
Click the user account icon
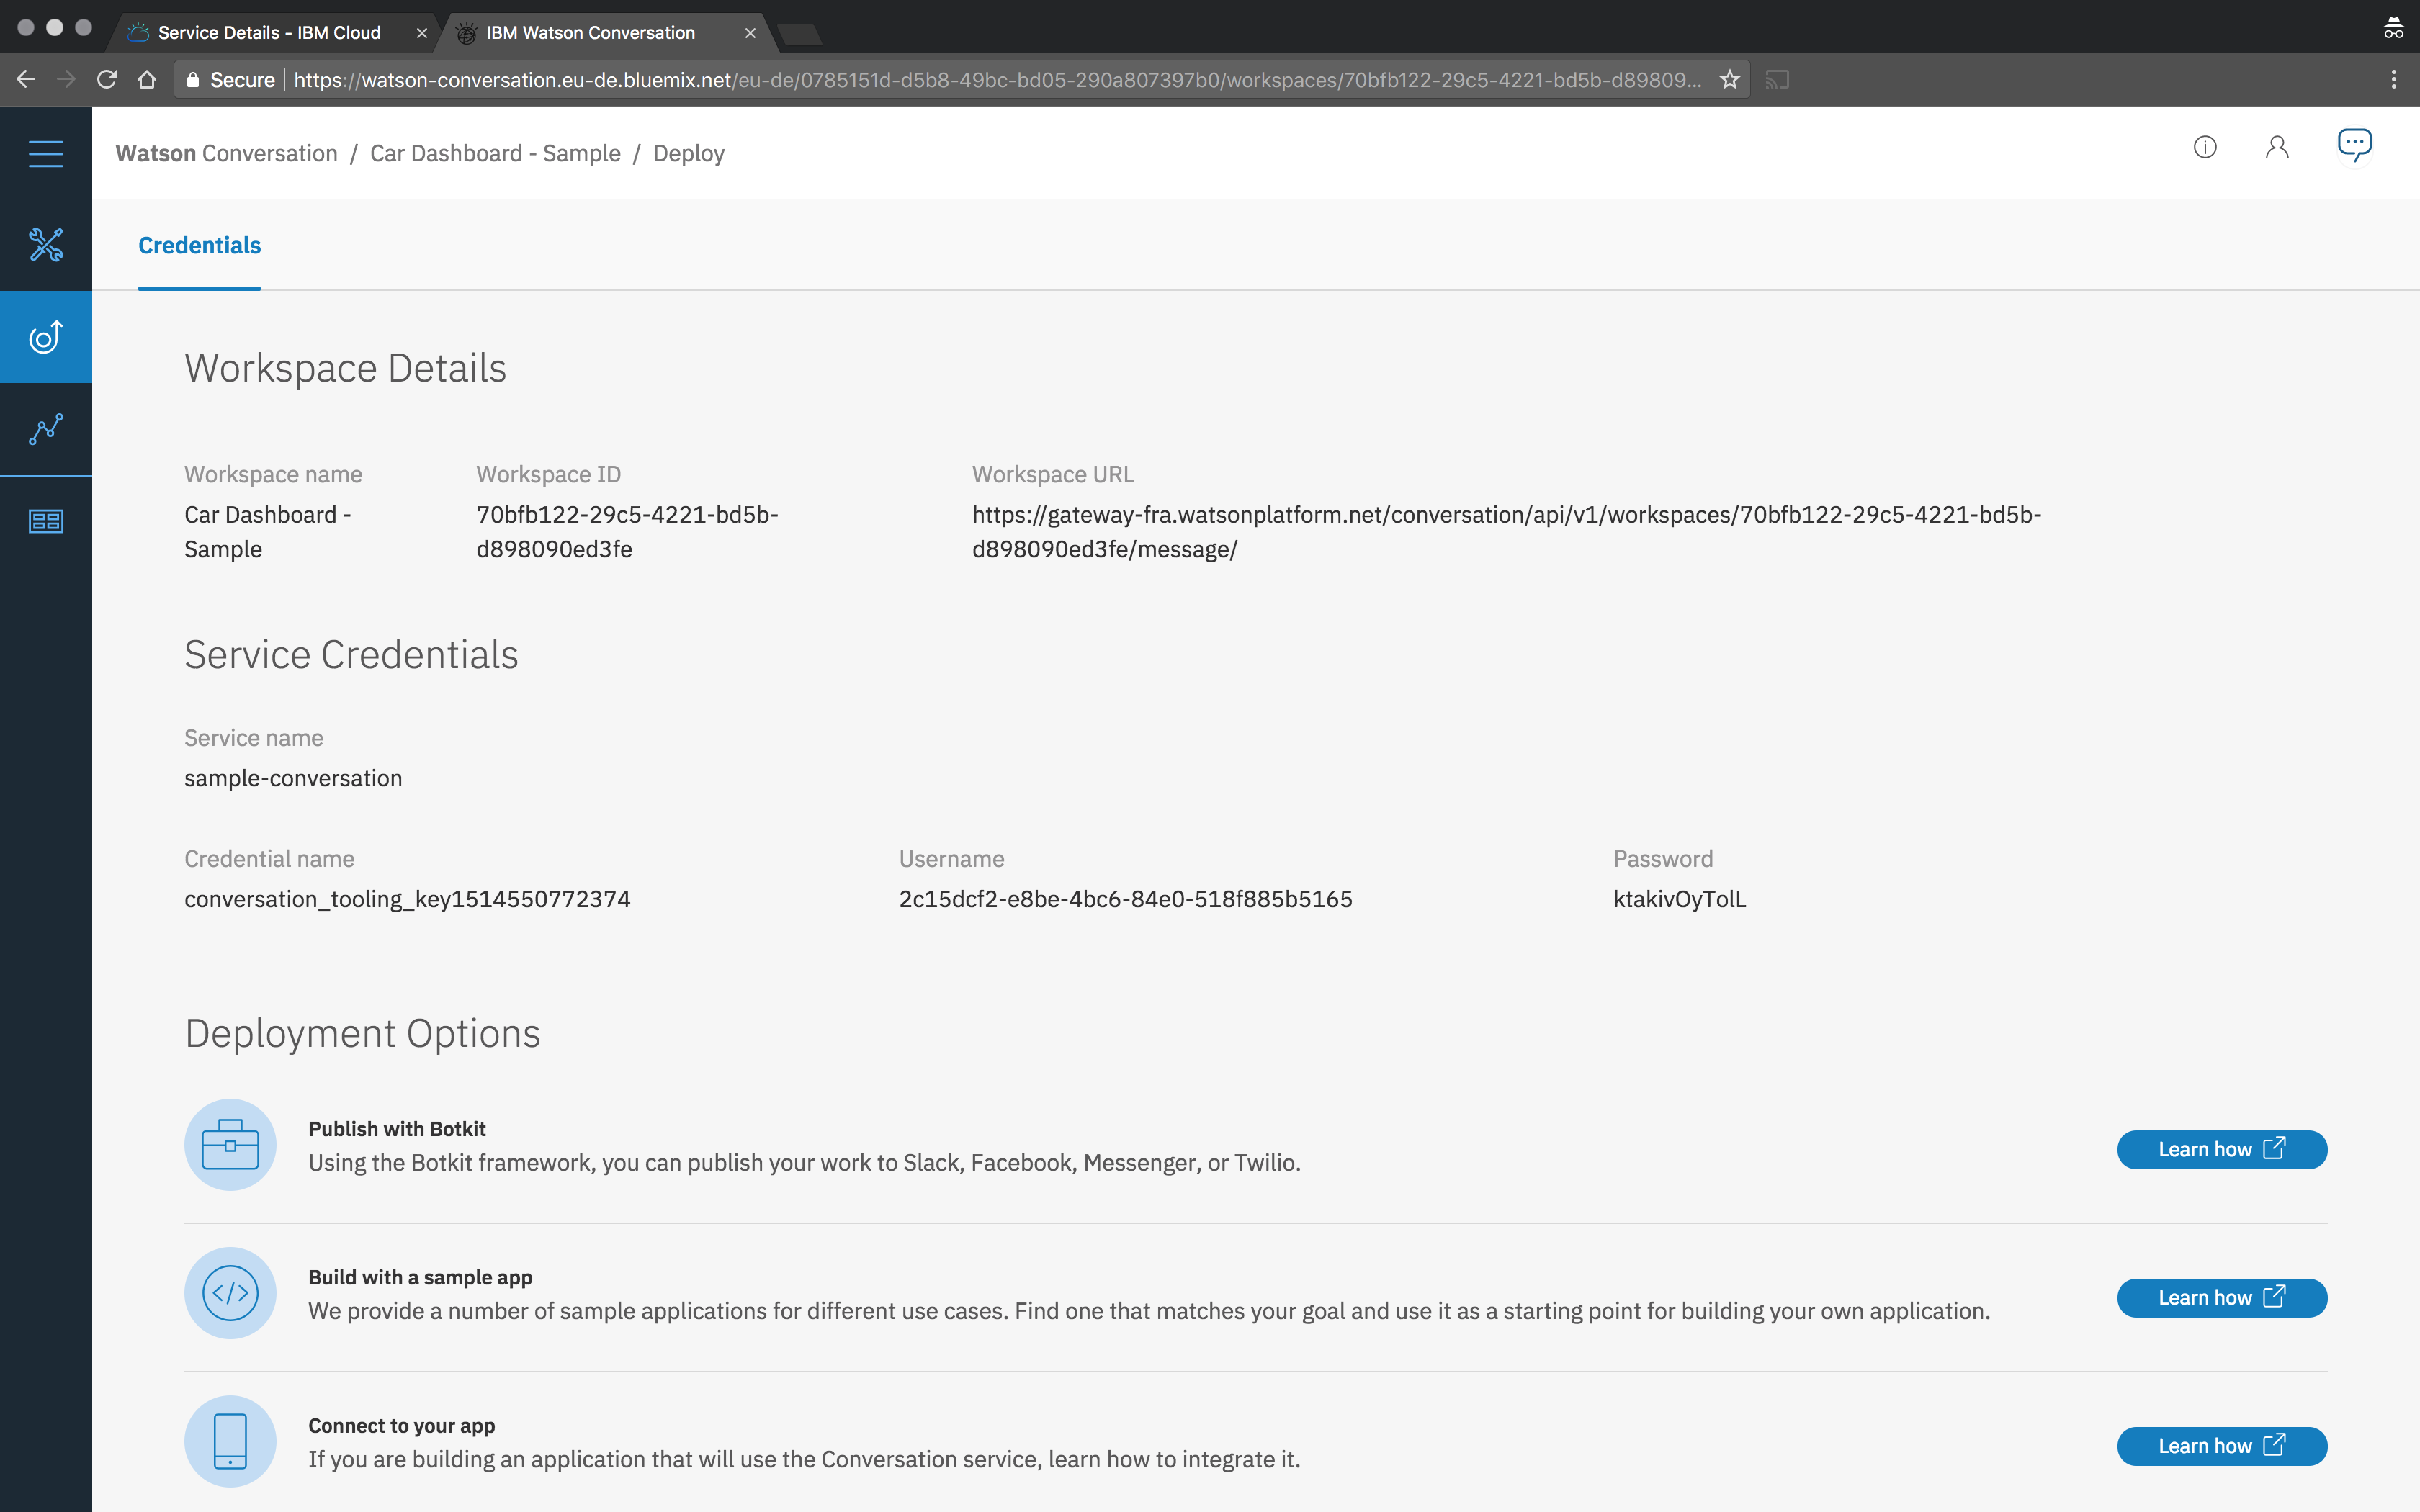[x=2277, y=148]
